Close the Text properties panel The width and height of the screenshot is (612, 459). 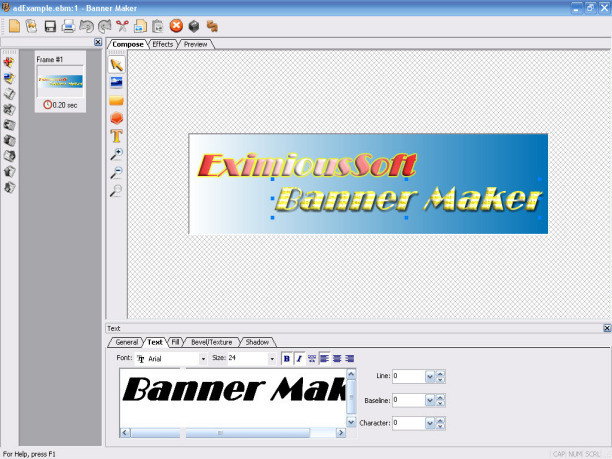point(607,328)
